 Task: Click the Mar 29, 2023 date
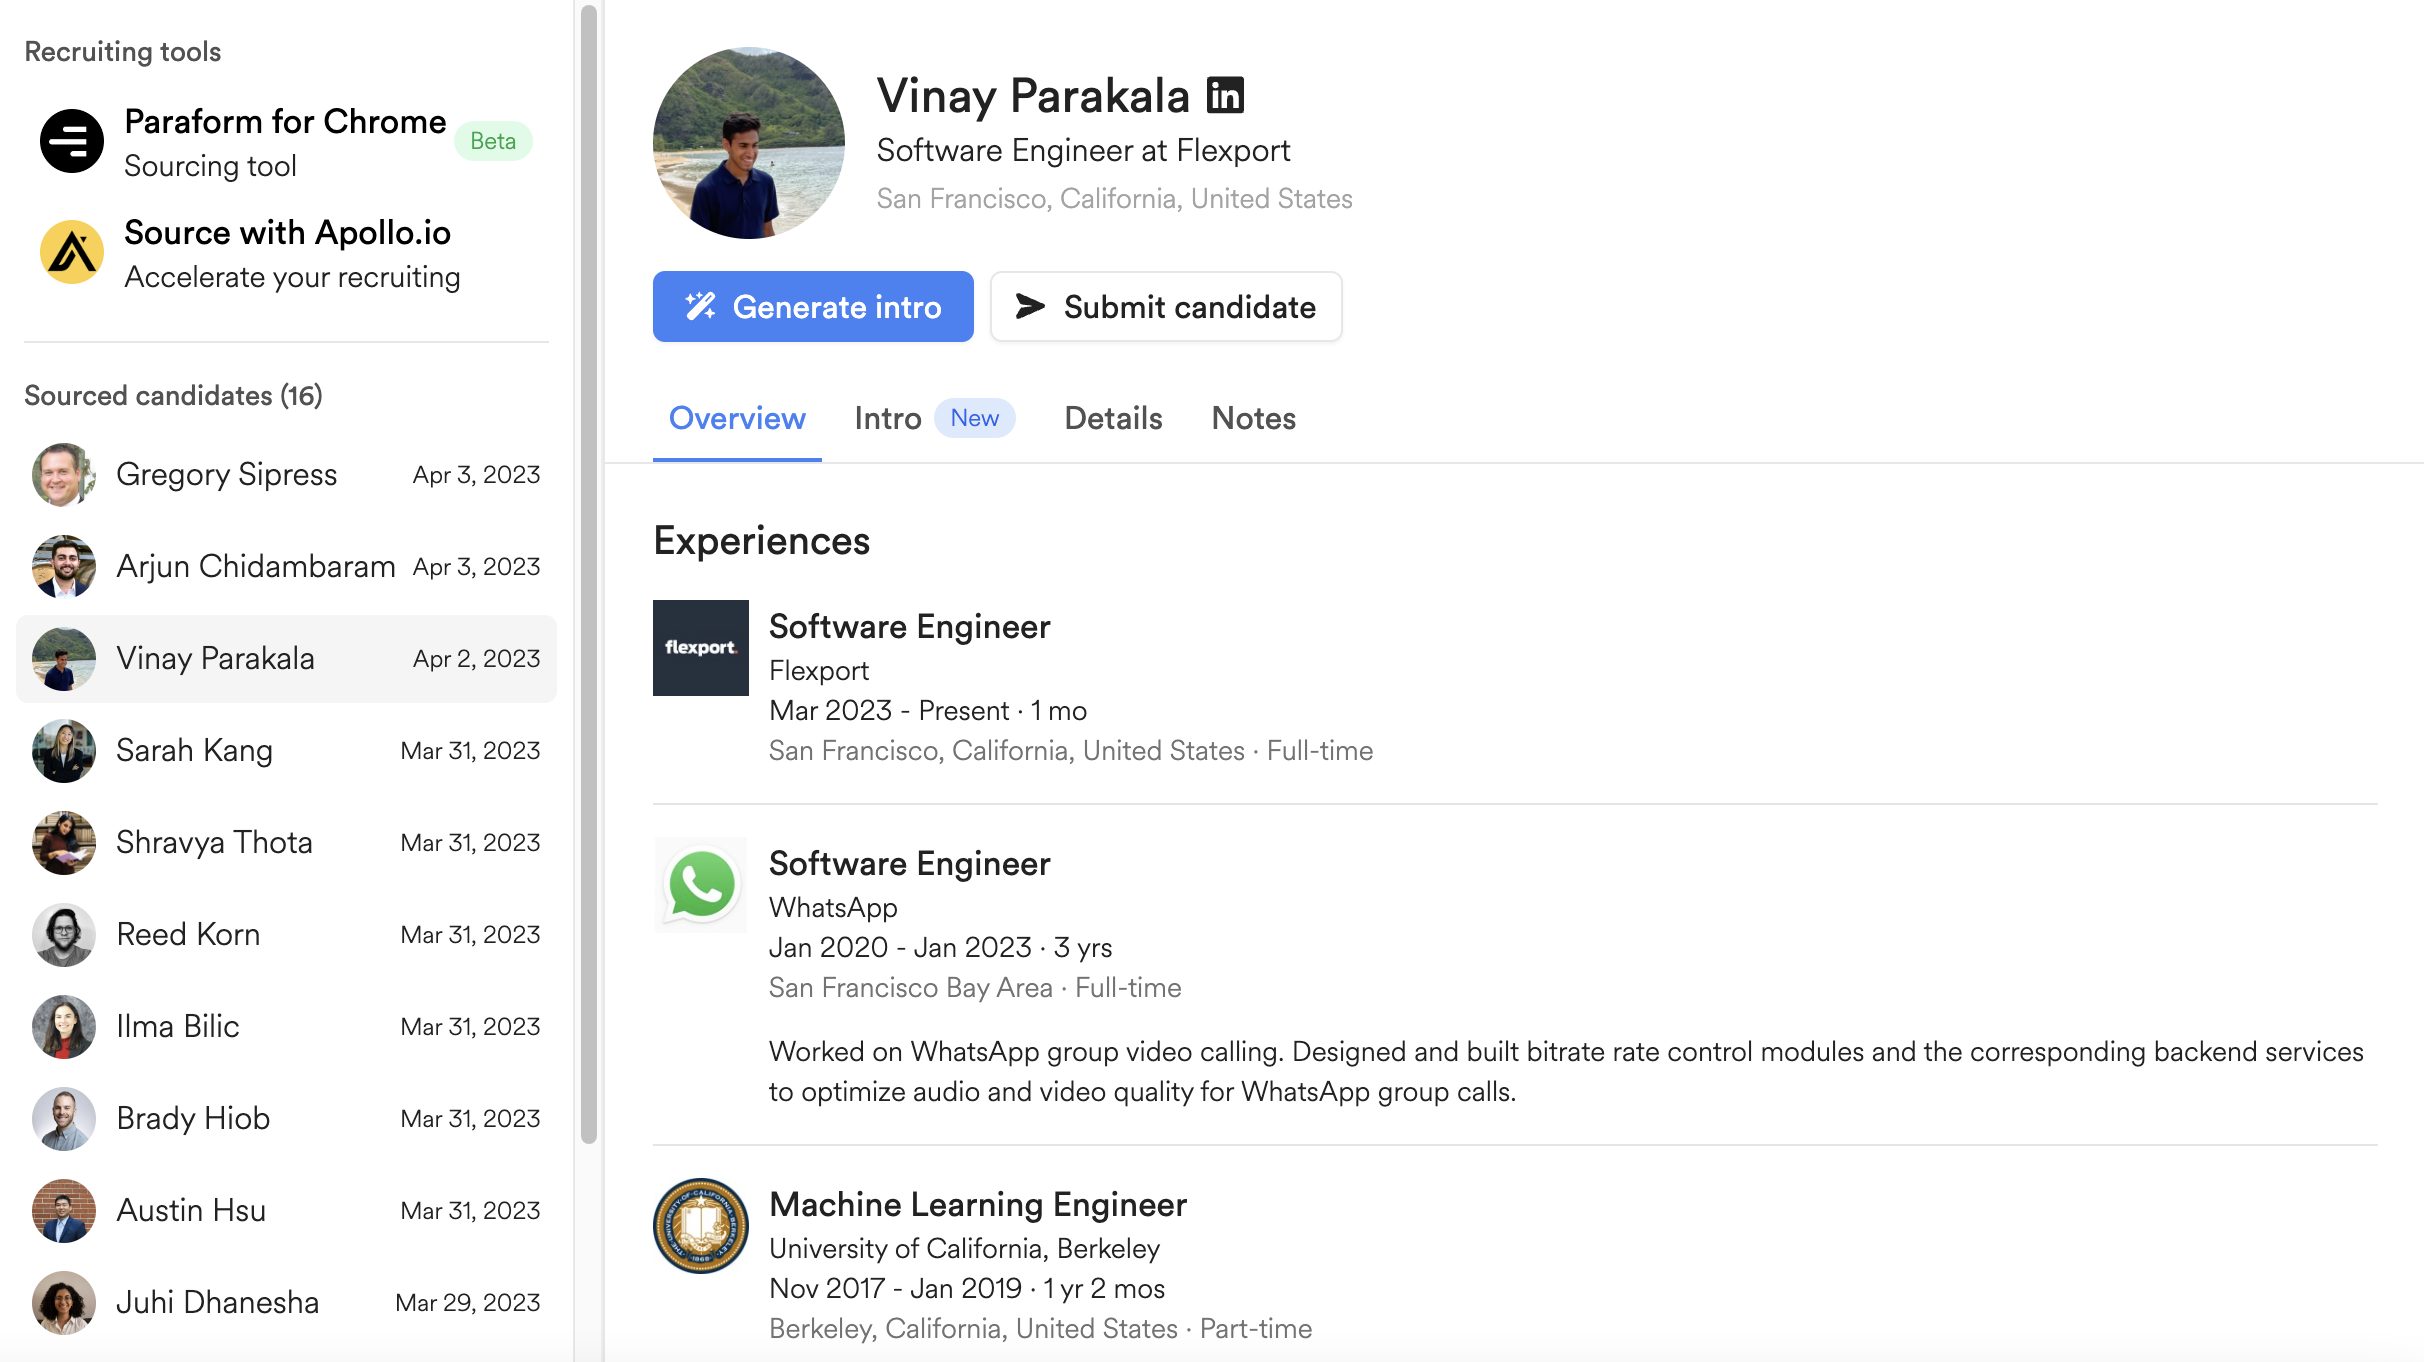tap(467, 1303)
